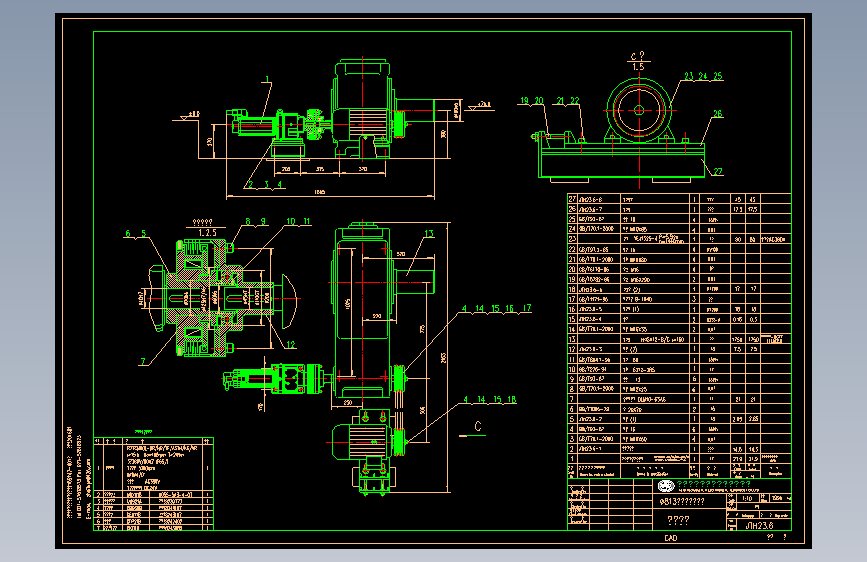Select part balloon 7 on the coupling detail

point(143,361)
